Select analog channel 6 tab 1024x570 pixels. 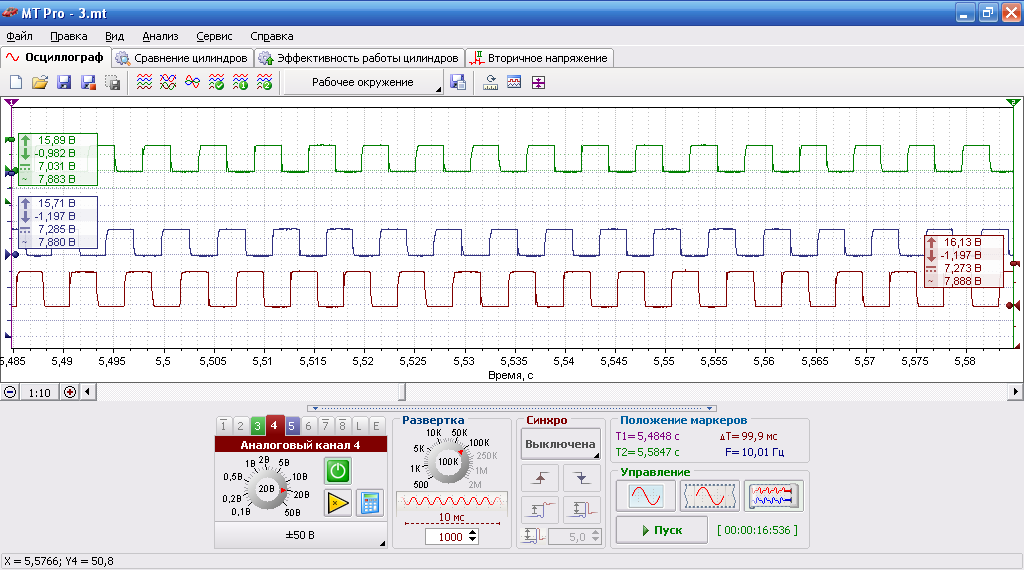tap(308, 426)
